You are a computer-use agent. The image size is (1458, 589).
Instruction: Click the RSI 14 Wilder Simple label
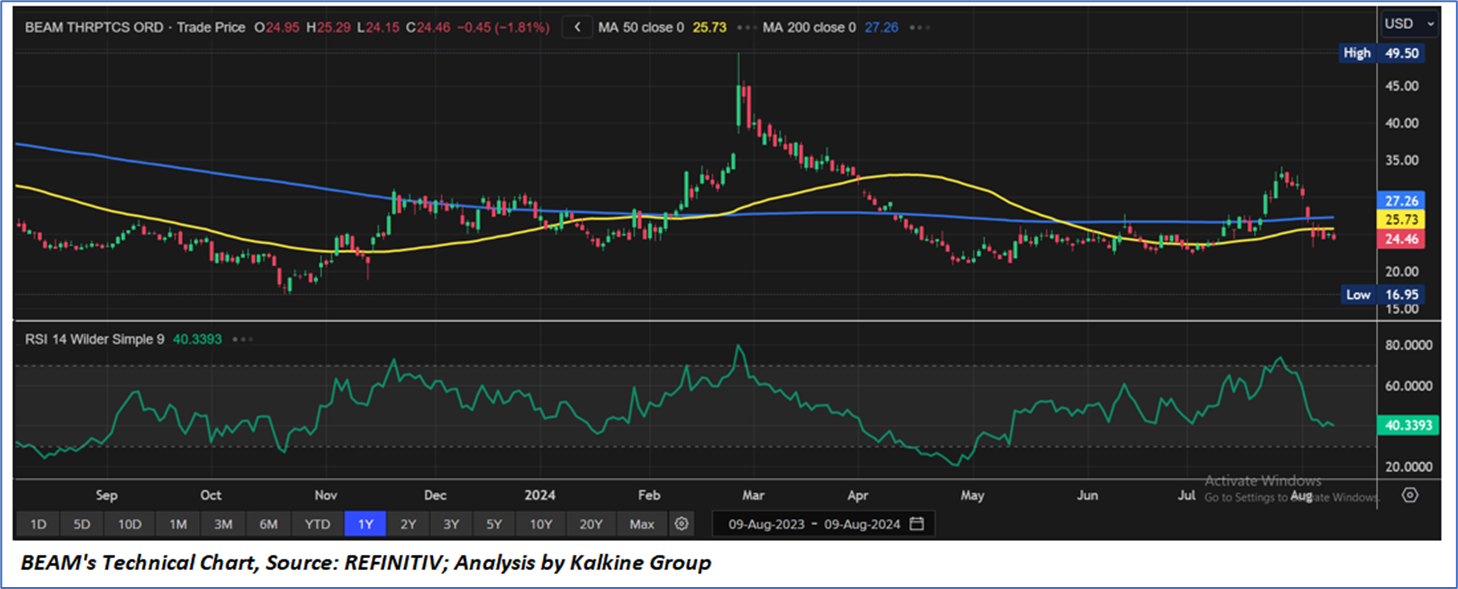click(x=95, y=339)
